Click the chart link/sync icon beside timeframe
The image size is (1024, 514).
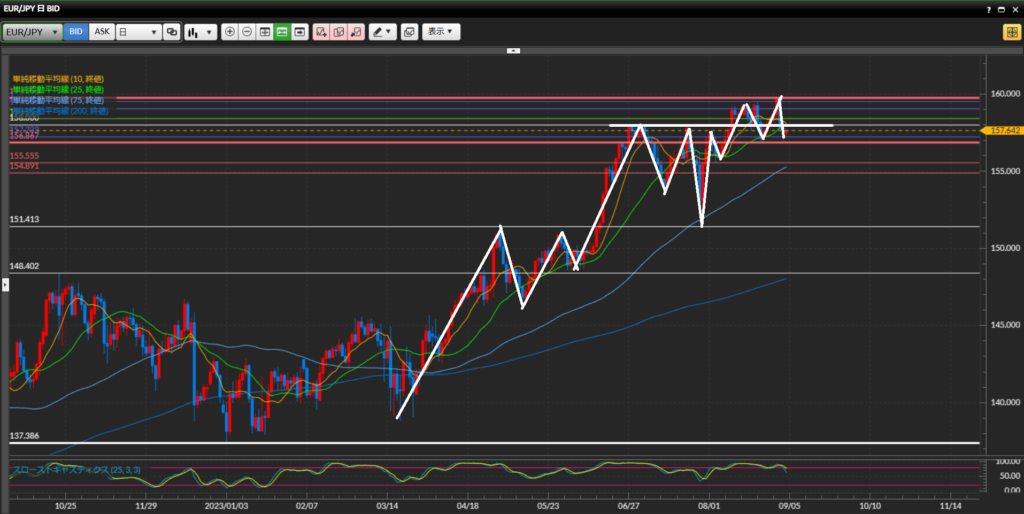(172, 32)
